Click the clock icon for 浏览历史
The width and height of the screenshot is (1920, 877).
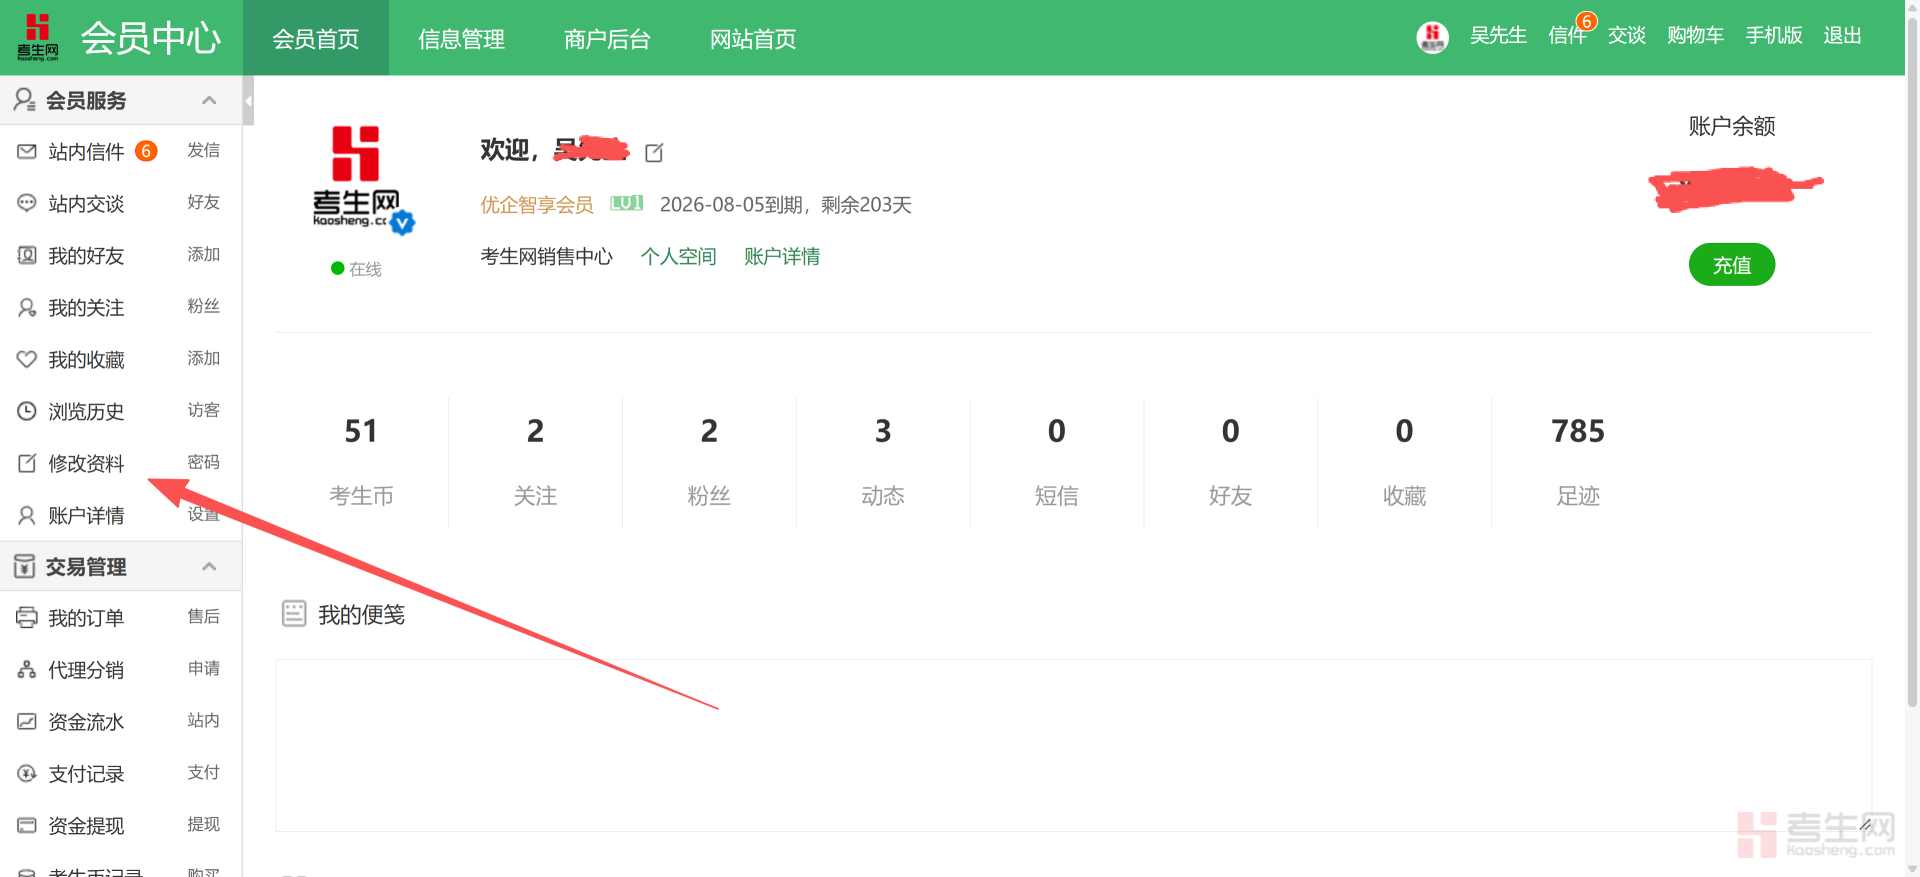coord(27,412)
